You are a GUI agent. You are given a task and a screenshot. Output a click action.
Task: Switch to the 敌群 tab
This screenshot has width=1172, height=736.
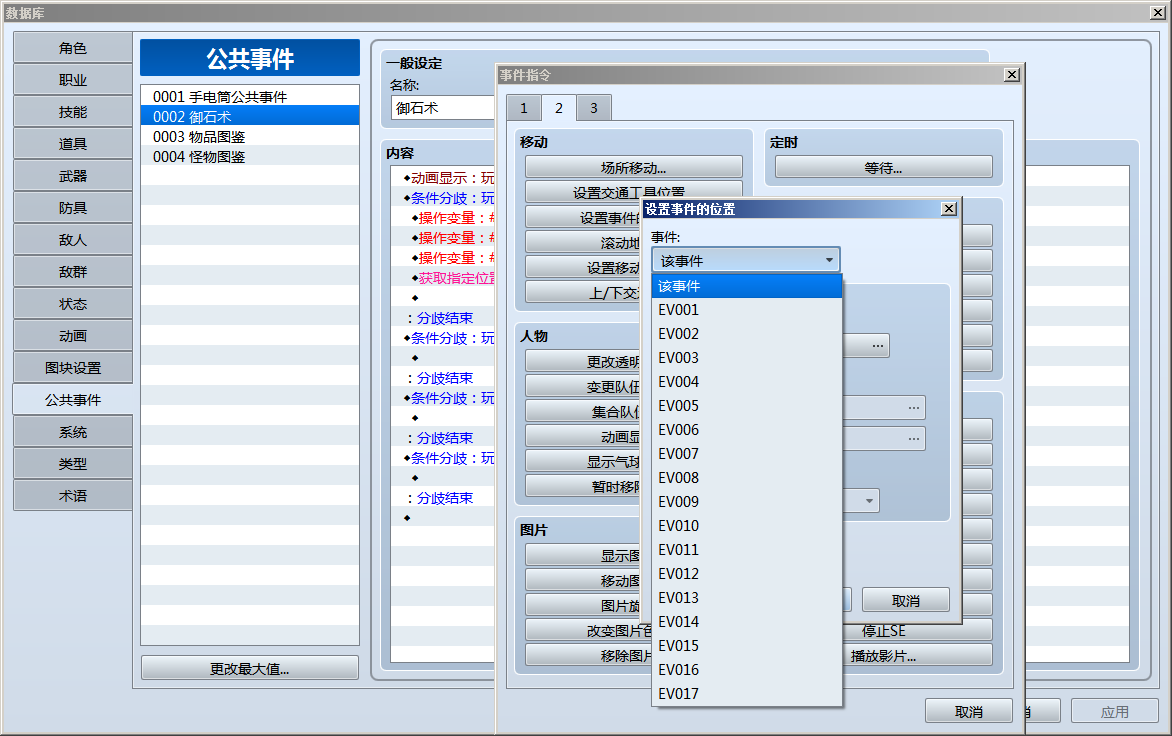pos(73,272)
